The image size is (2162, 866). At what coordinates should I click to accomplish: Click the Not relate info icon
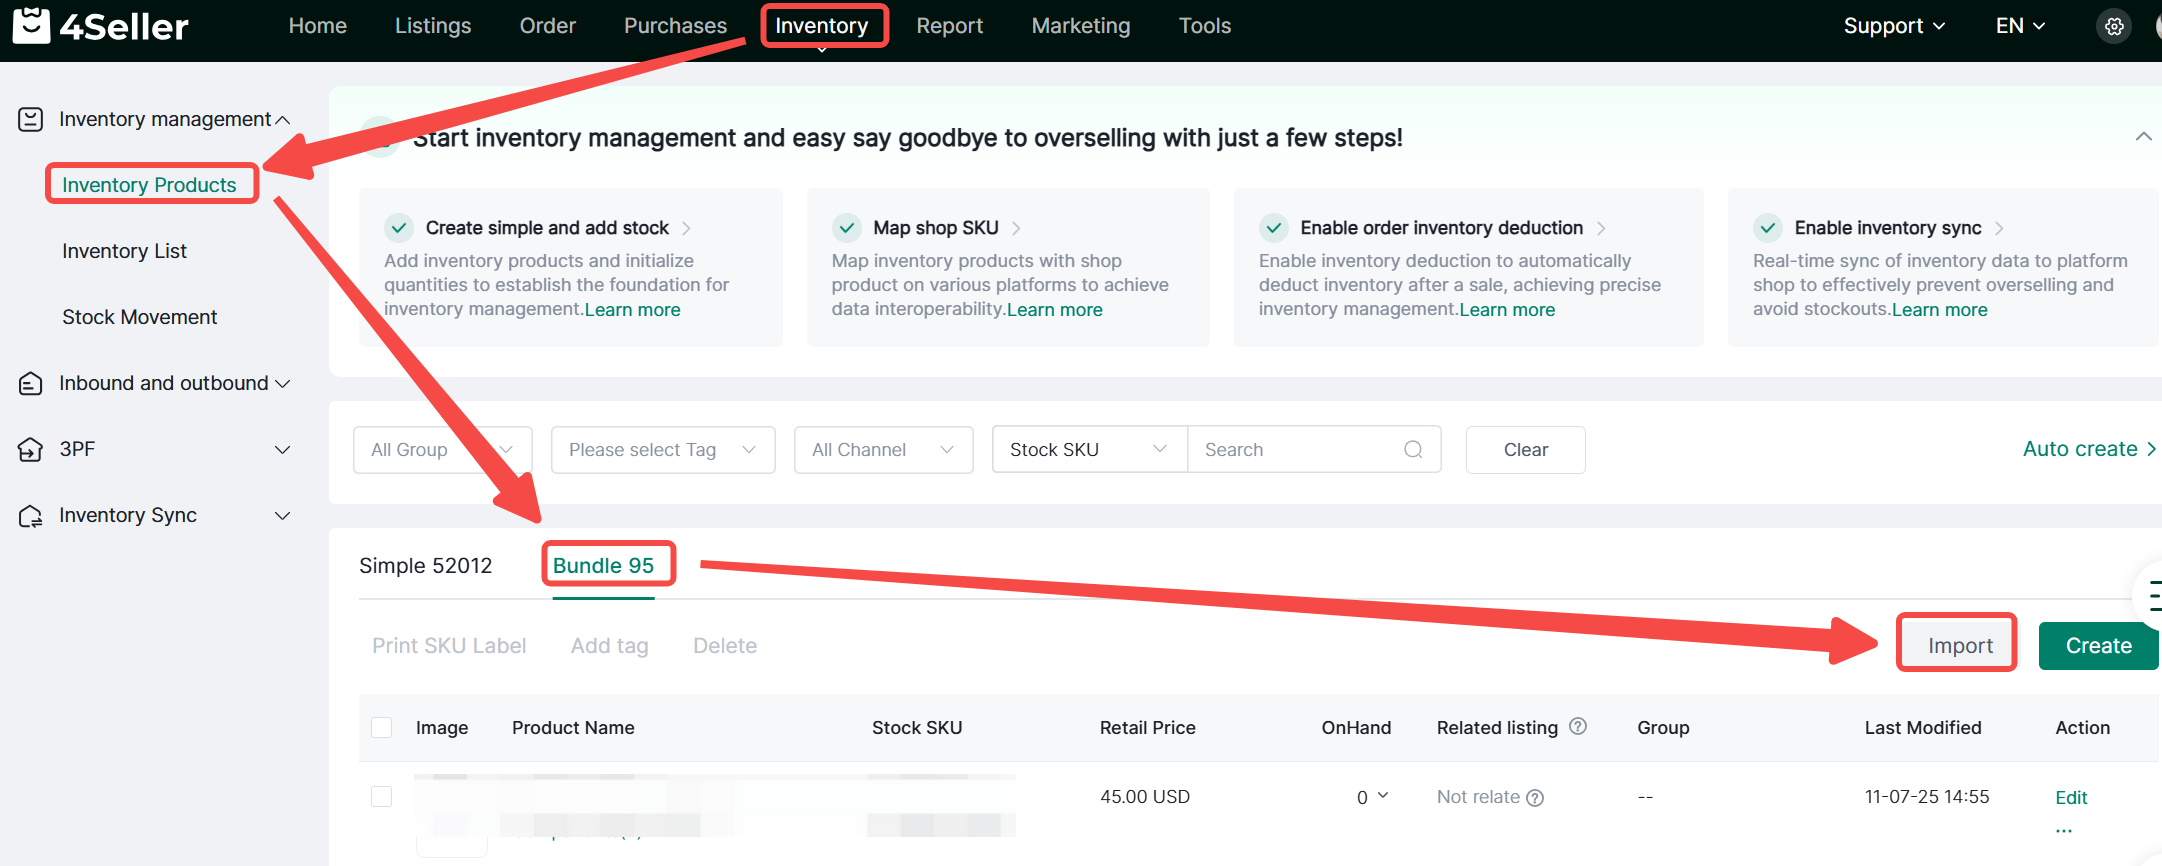coord(1535,798)
